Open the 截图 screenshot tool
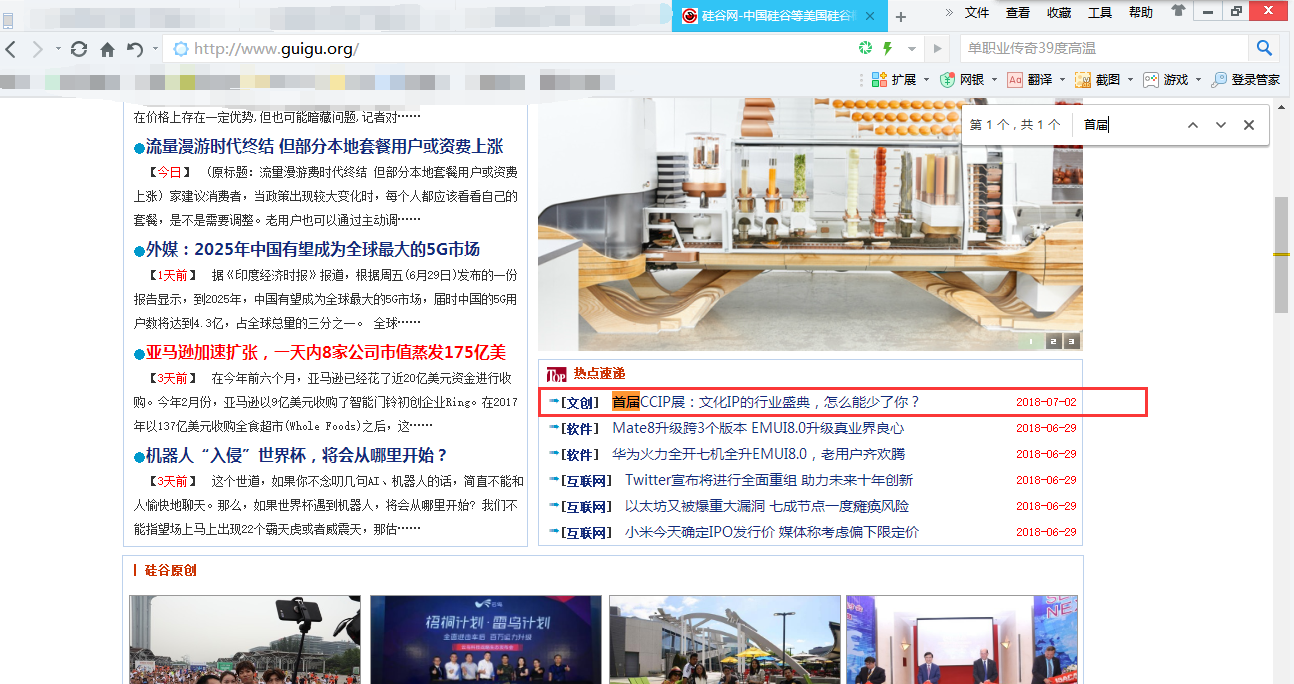 click(1098, 79)
